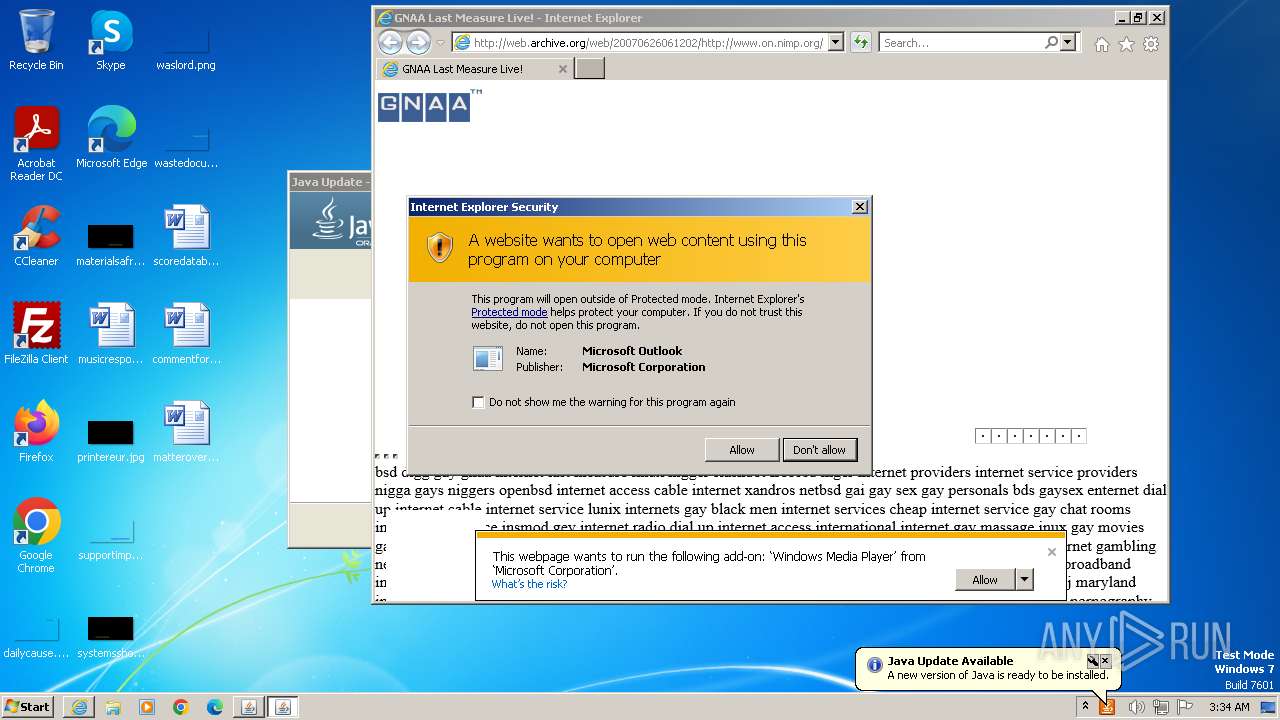Image resolution: width=1280 pixels, height=720 pixels.
Task: Close the add-on notification bar
Action: click(x=1051, y=552)
